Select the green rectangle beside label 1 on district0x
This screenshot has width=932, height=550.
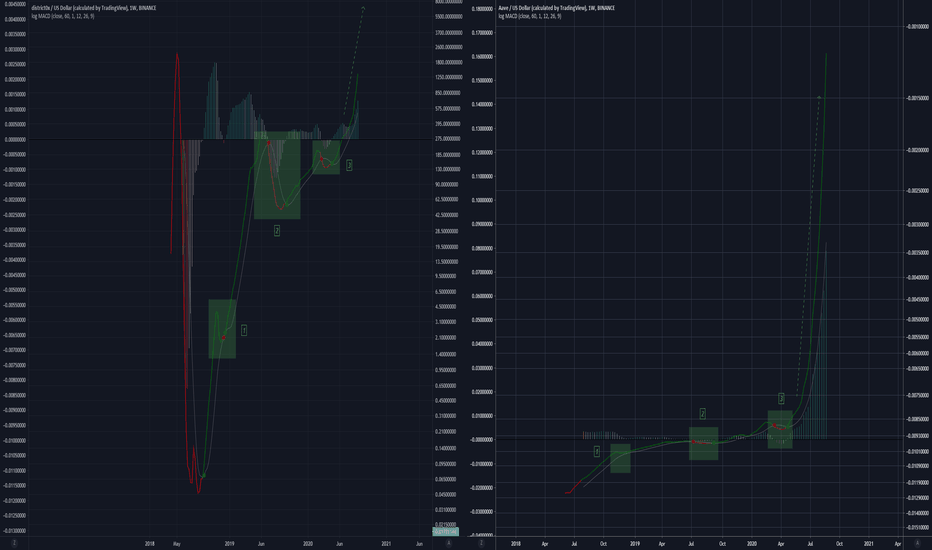pos(222,329)
